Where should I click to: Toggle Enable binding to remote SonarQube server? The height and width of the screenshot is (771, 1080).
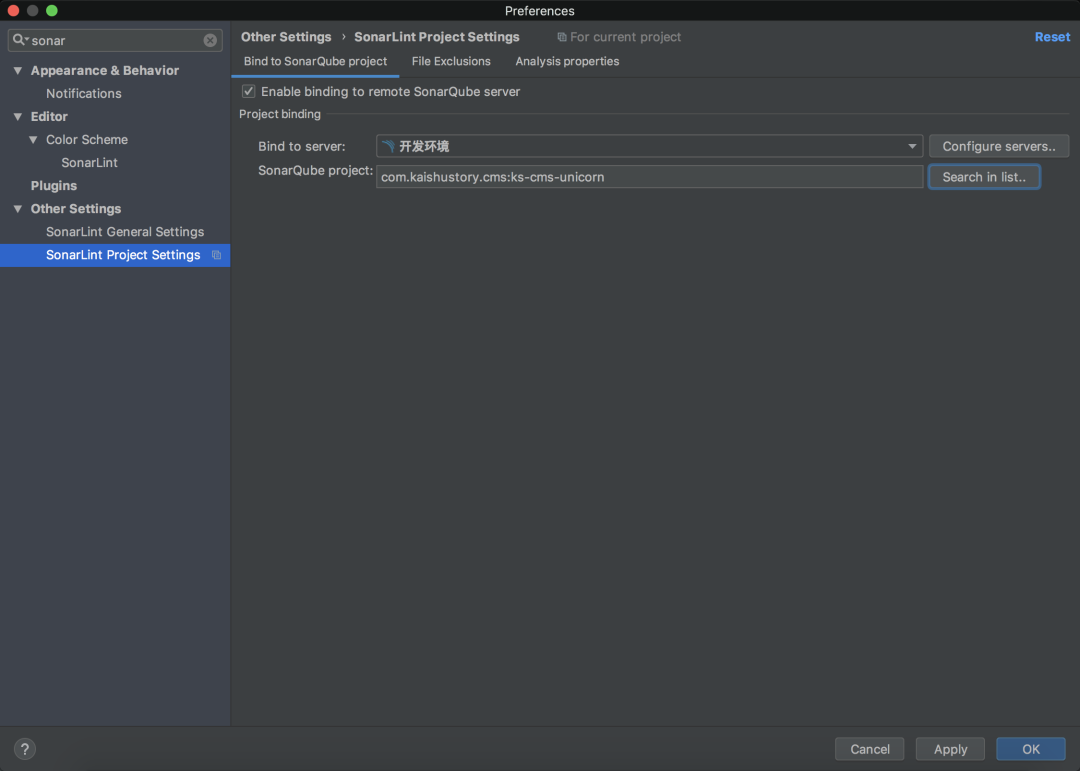[x=249, y=92]
